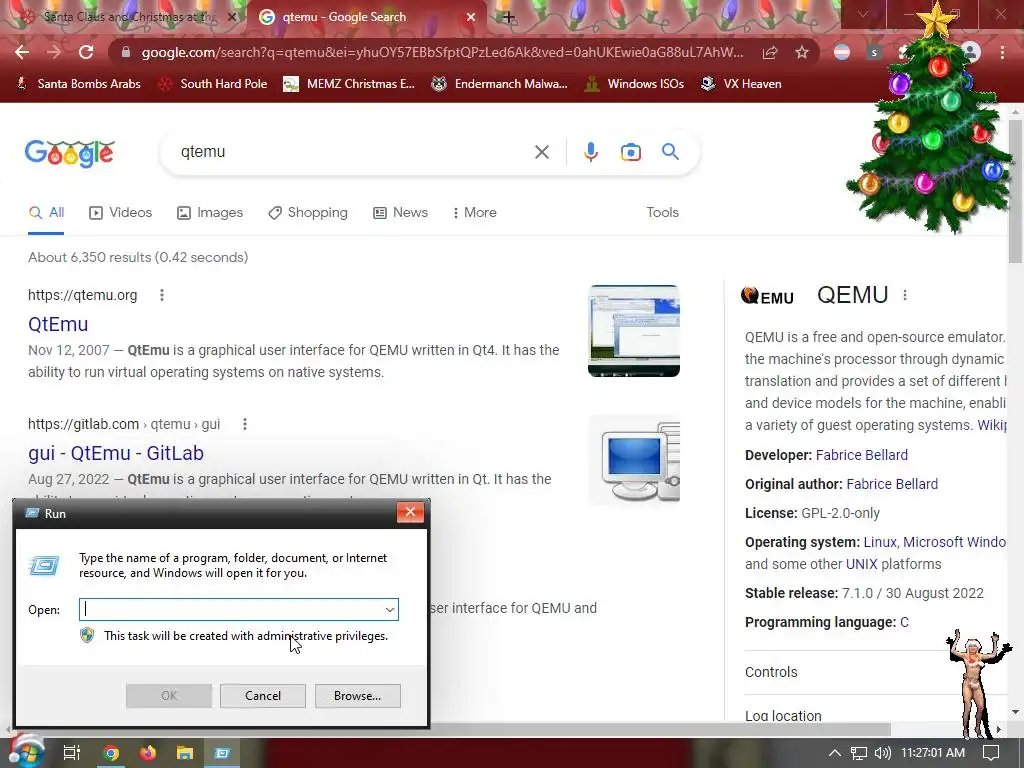
Task: Open the Linux operating system link
Action: tap(880, 542)
